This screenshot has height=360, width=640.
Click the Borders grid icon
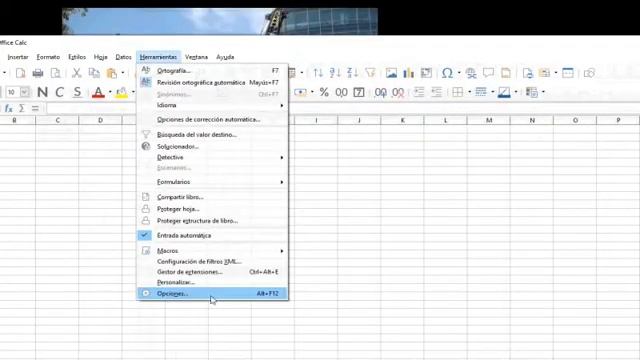coord(458,92)
